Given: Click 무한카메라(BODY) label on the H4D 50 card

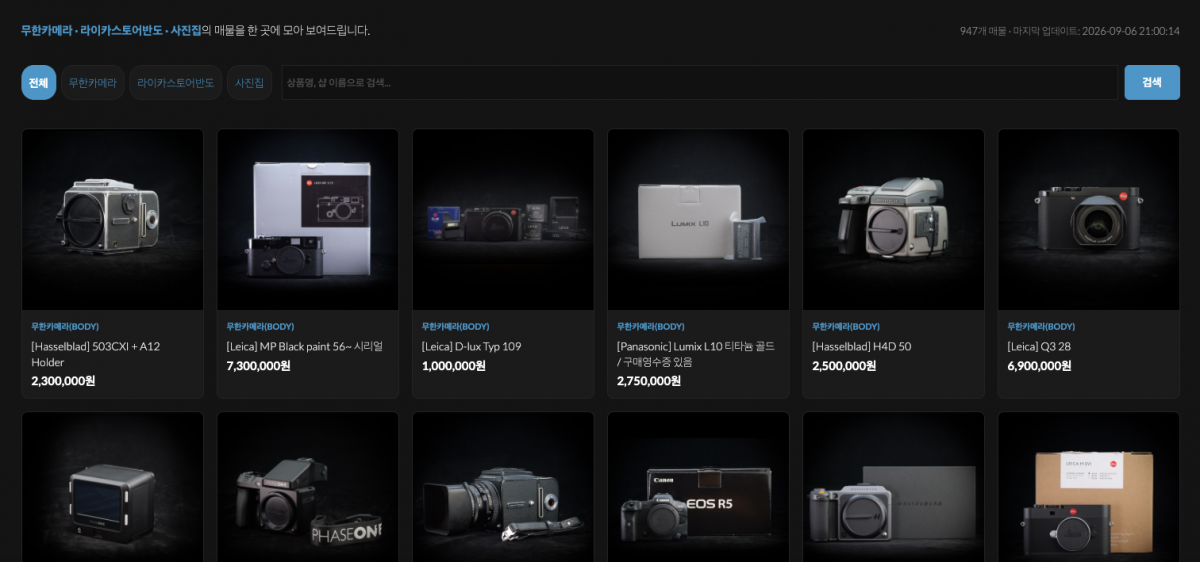Looking at the screenshot, I should [846, 326].
